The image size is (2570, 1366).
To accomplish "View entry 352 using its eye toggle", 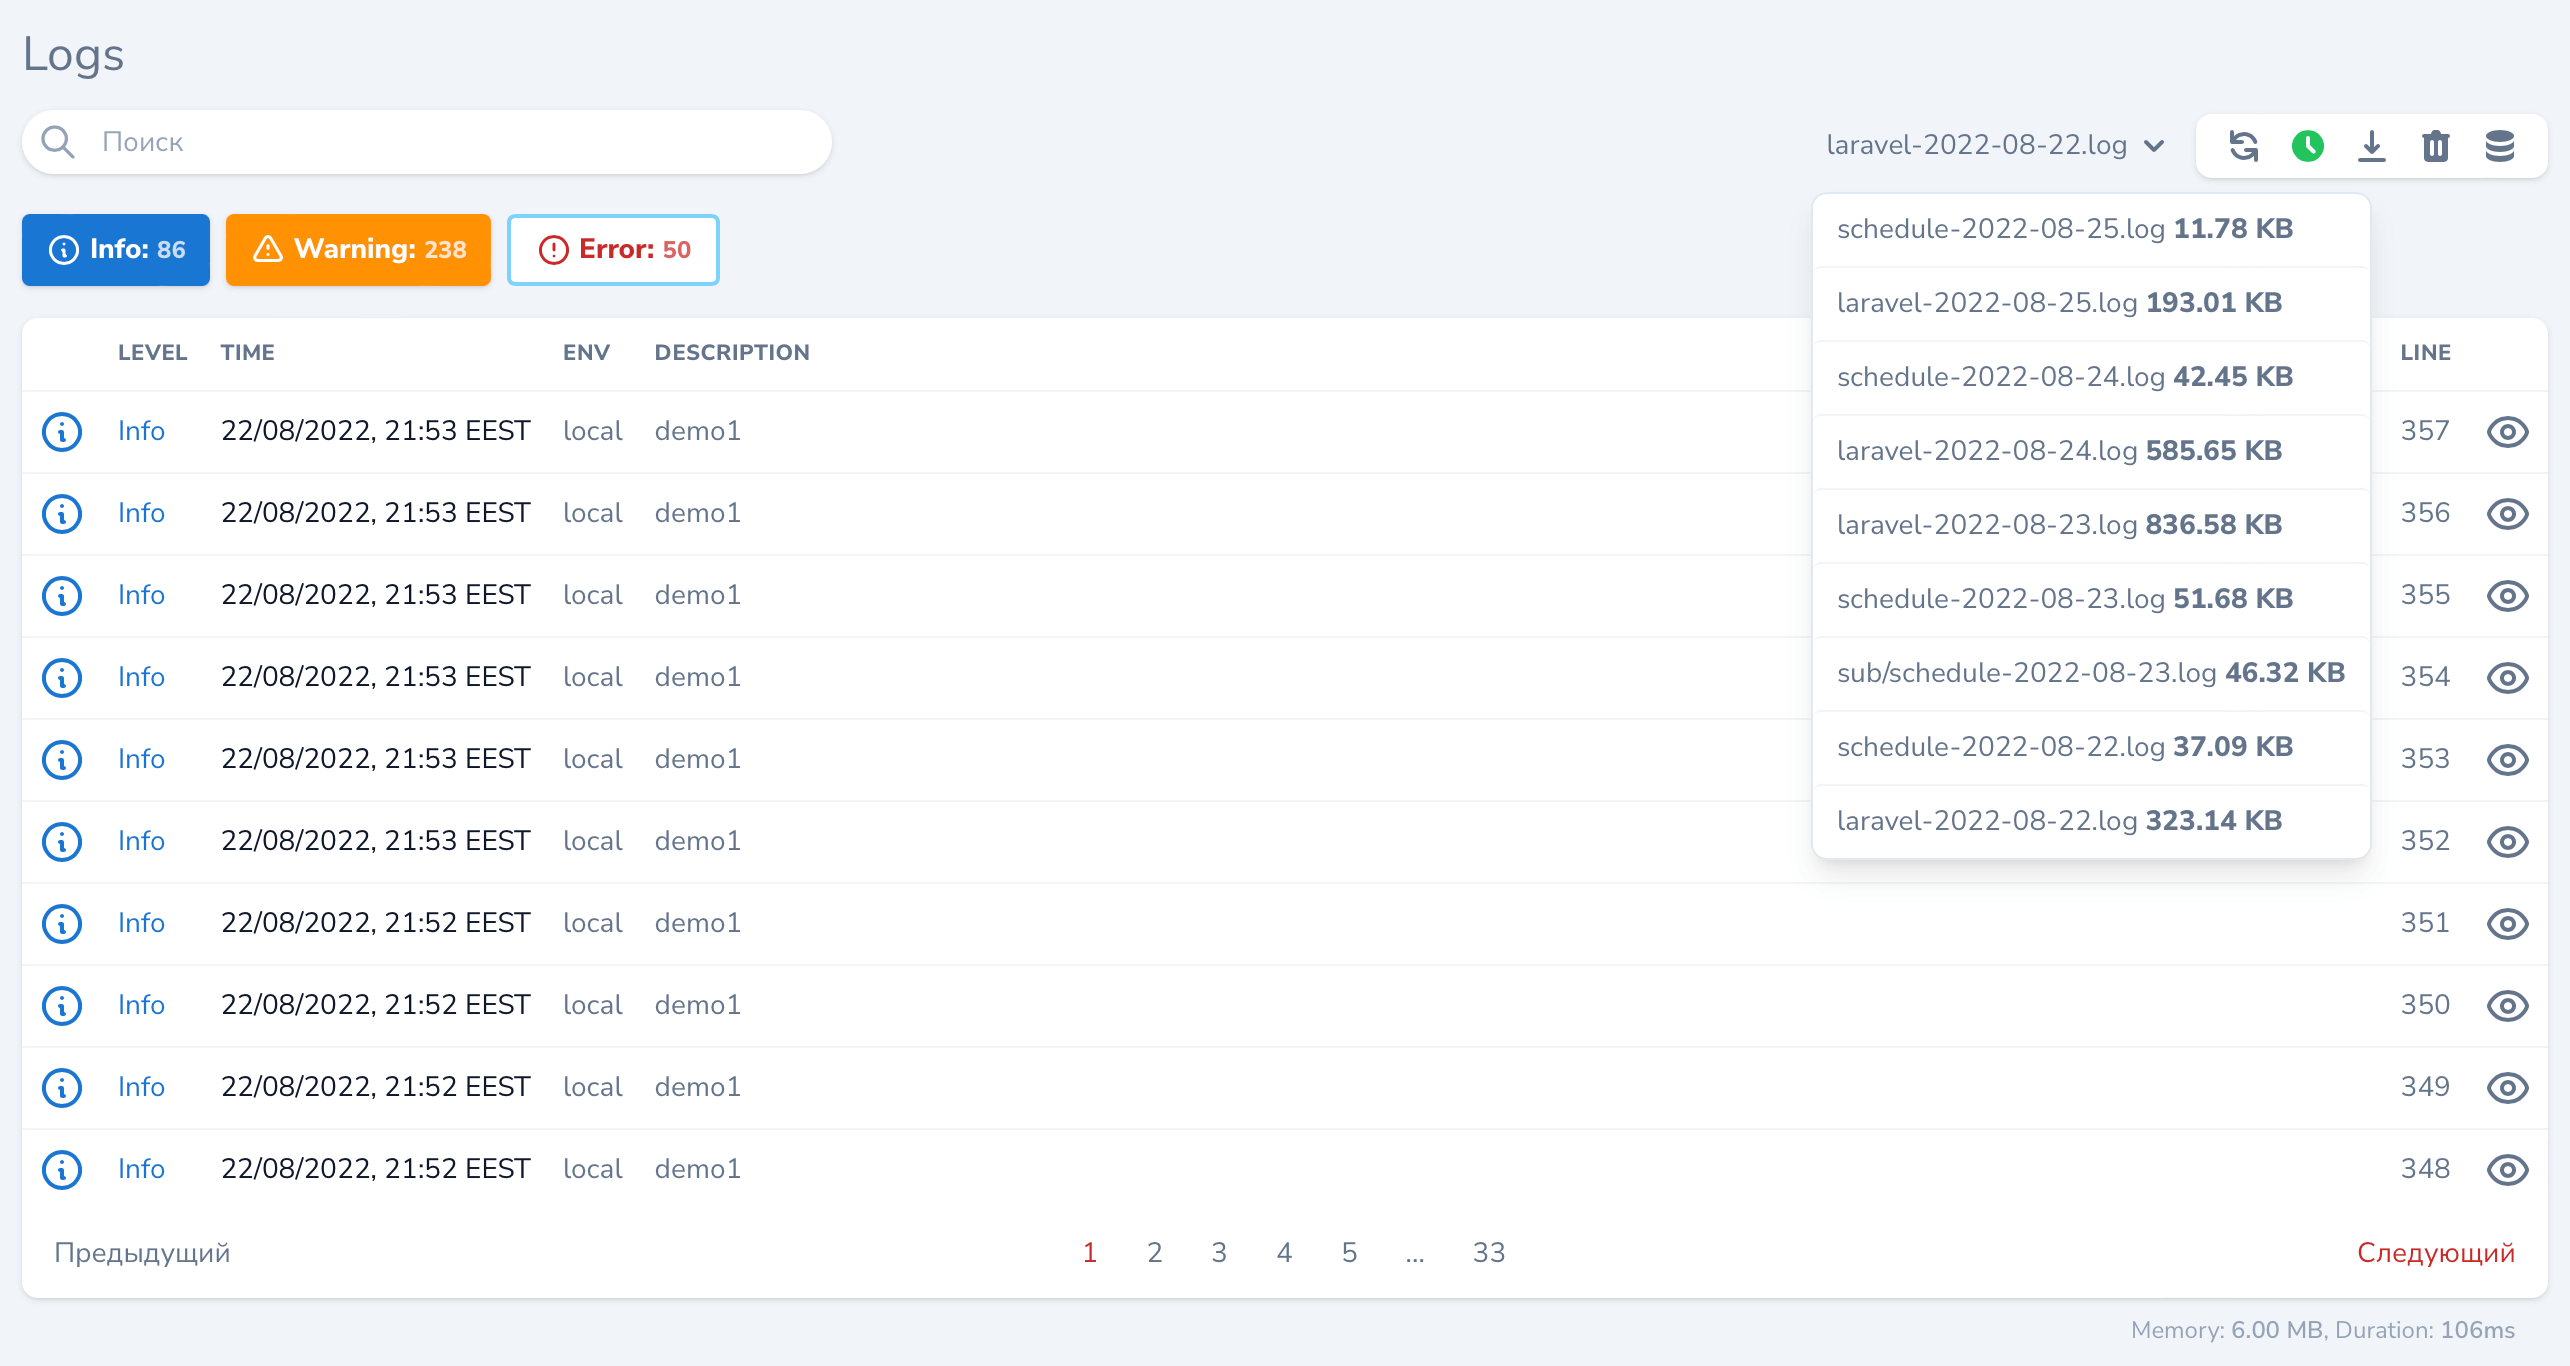I will 2507,841.
